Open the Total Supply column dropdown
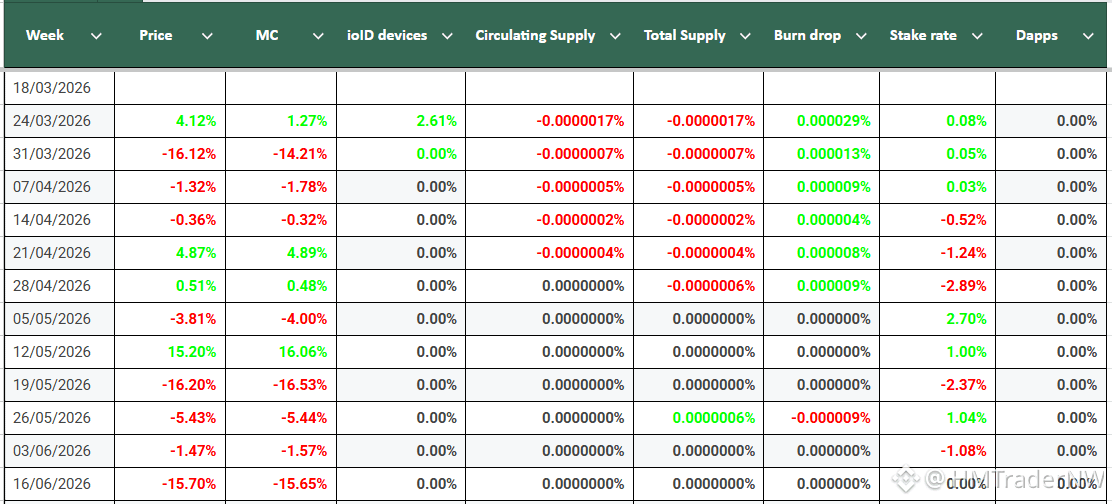The height and width of the screenshot is (504, 1112). coord(745,36)
